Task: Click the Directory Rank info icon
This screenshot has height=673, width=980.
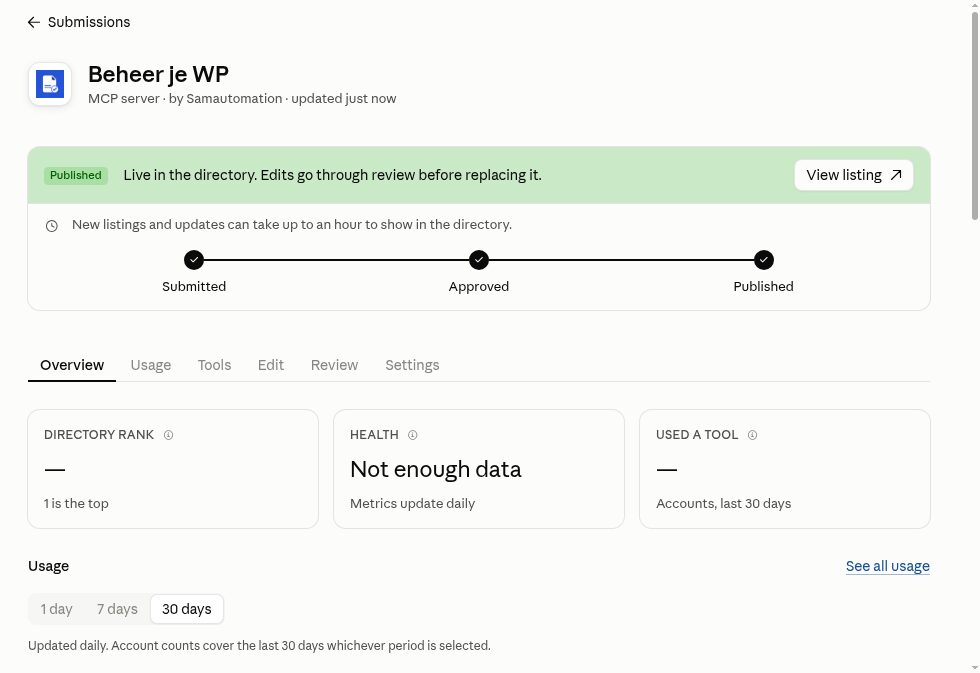Action: [x=168, y=435]
